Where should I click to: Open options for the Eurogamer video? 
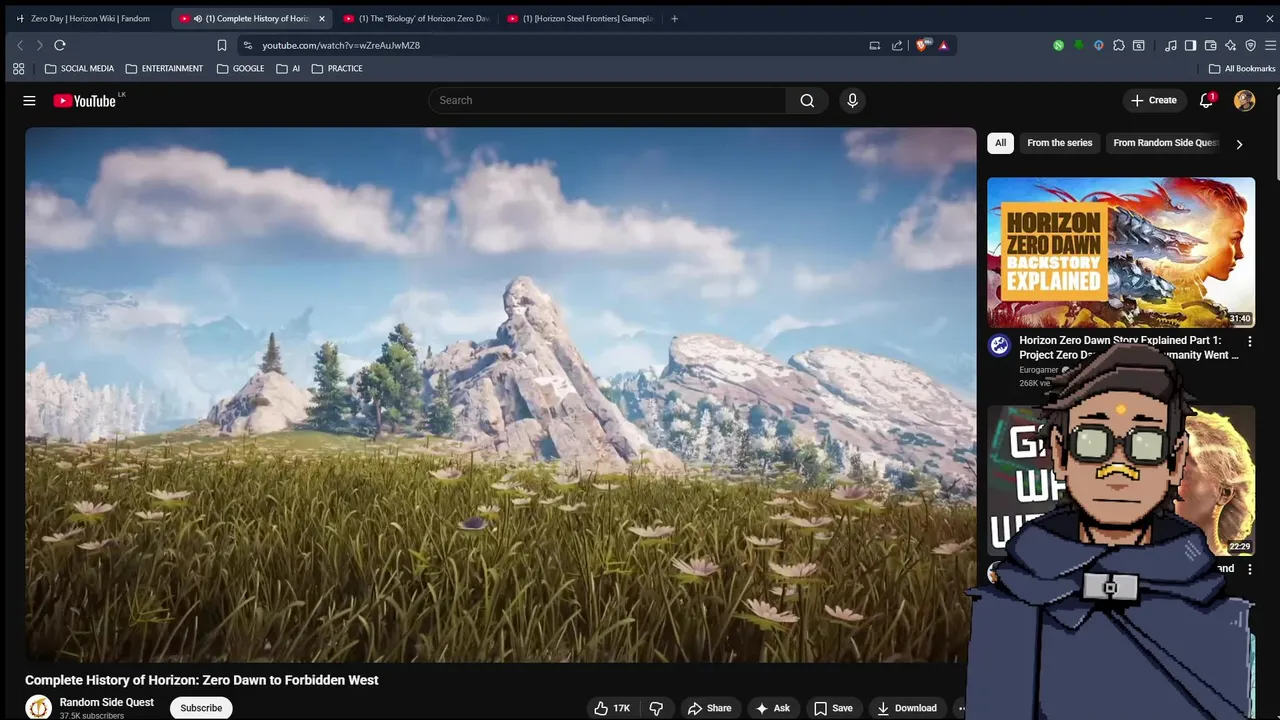[1249, 341]
